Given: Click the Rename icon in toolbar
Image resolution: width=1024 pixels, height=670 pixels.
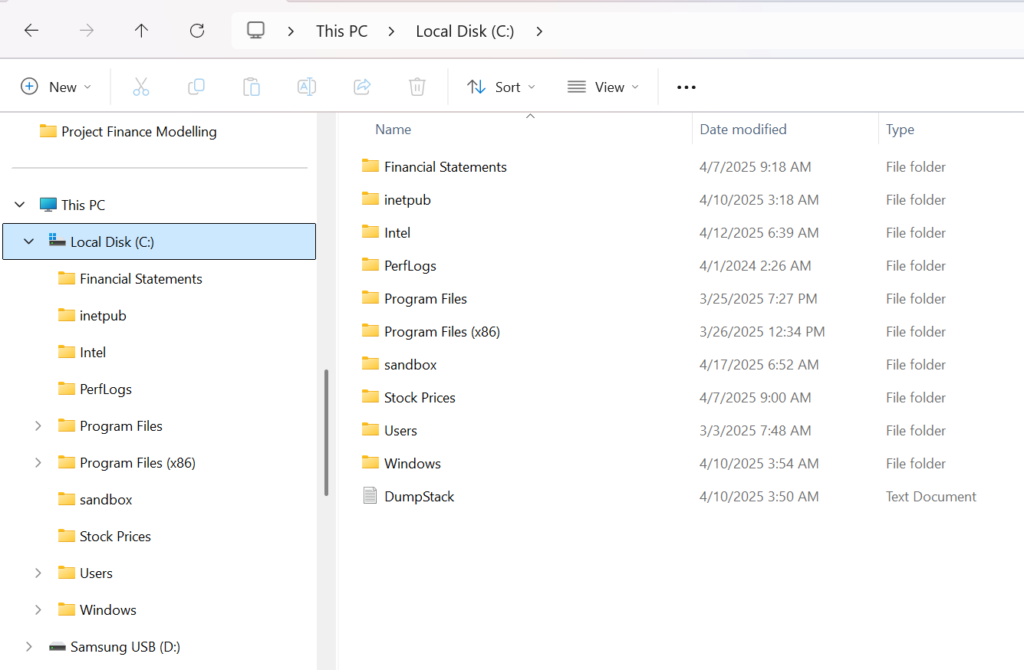Looking at the screenshot, I should [x=307, y=87].
